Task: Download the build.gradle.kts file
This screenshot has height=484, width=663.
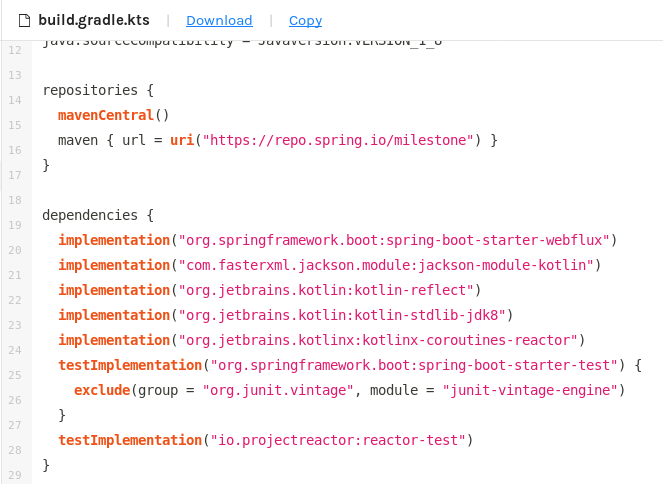Action: (x=219, y=20)
